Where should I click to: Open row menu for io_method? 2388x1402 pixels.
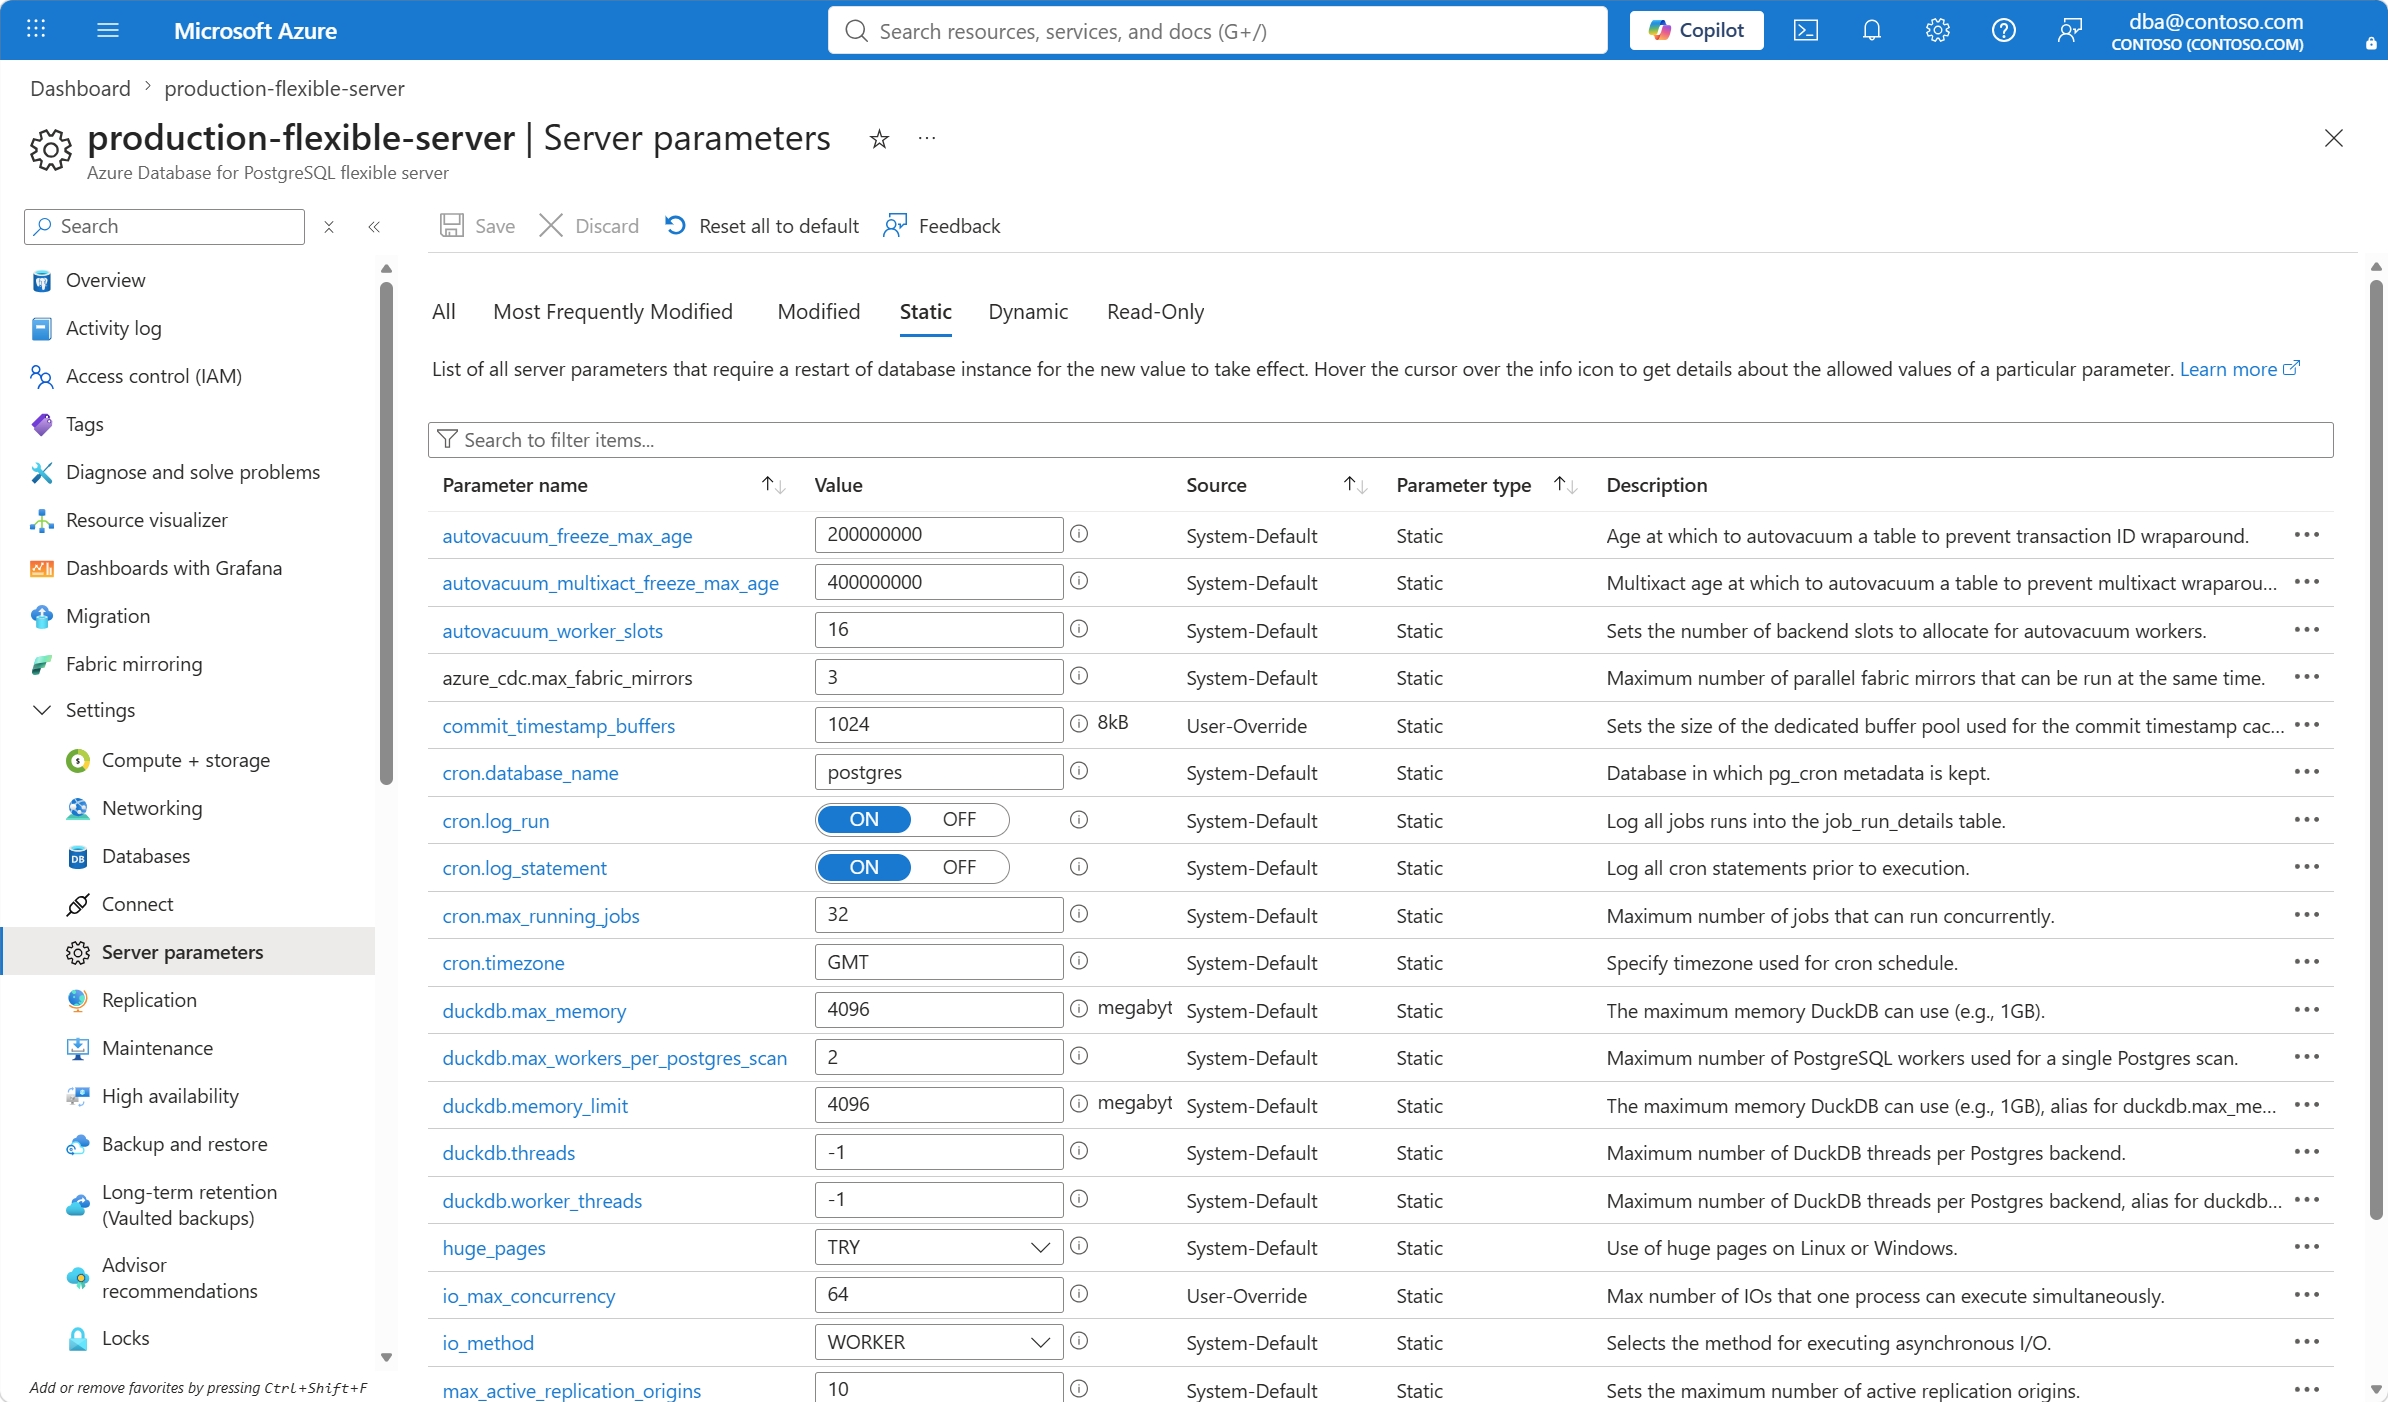[2307, 1341]
